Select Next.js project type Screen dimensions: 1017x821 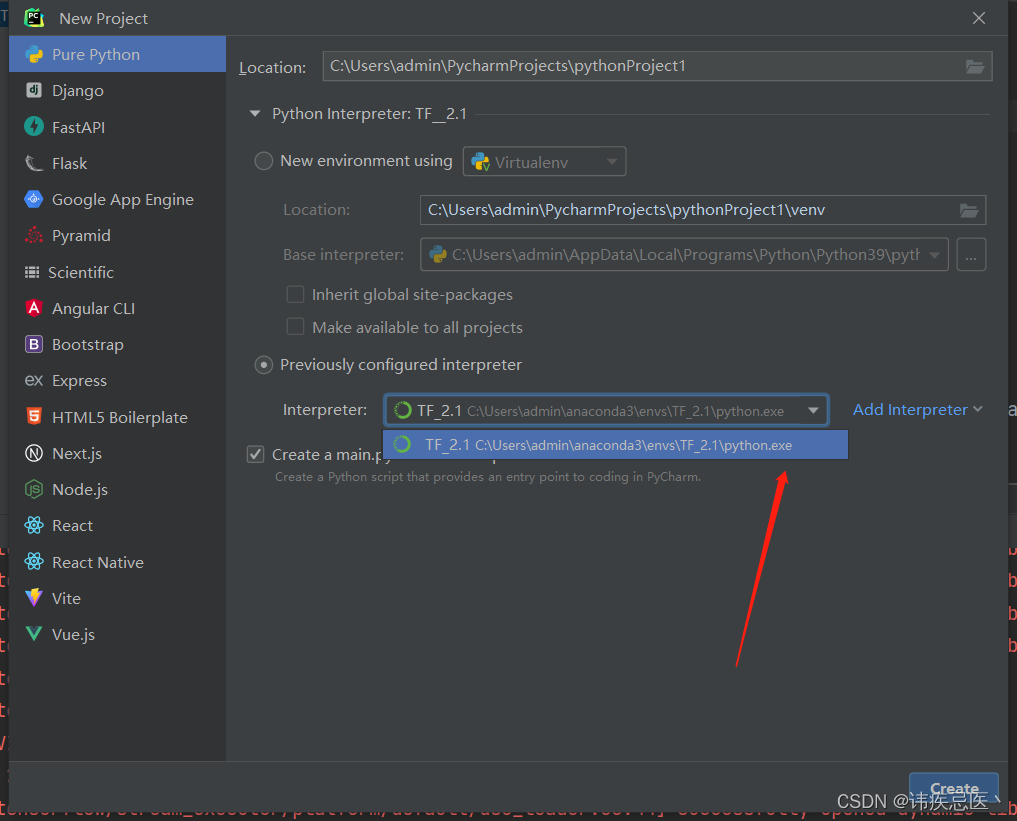117,453
